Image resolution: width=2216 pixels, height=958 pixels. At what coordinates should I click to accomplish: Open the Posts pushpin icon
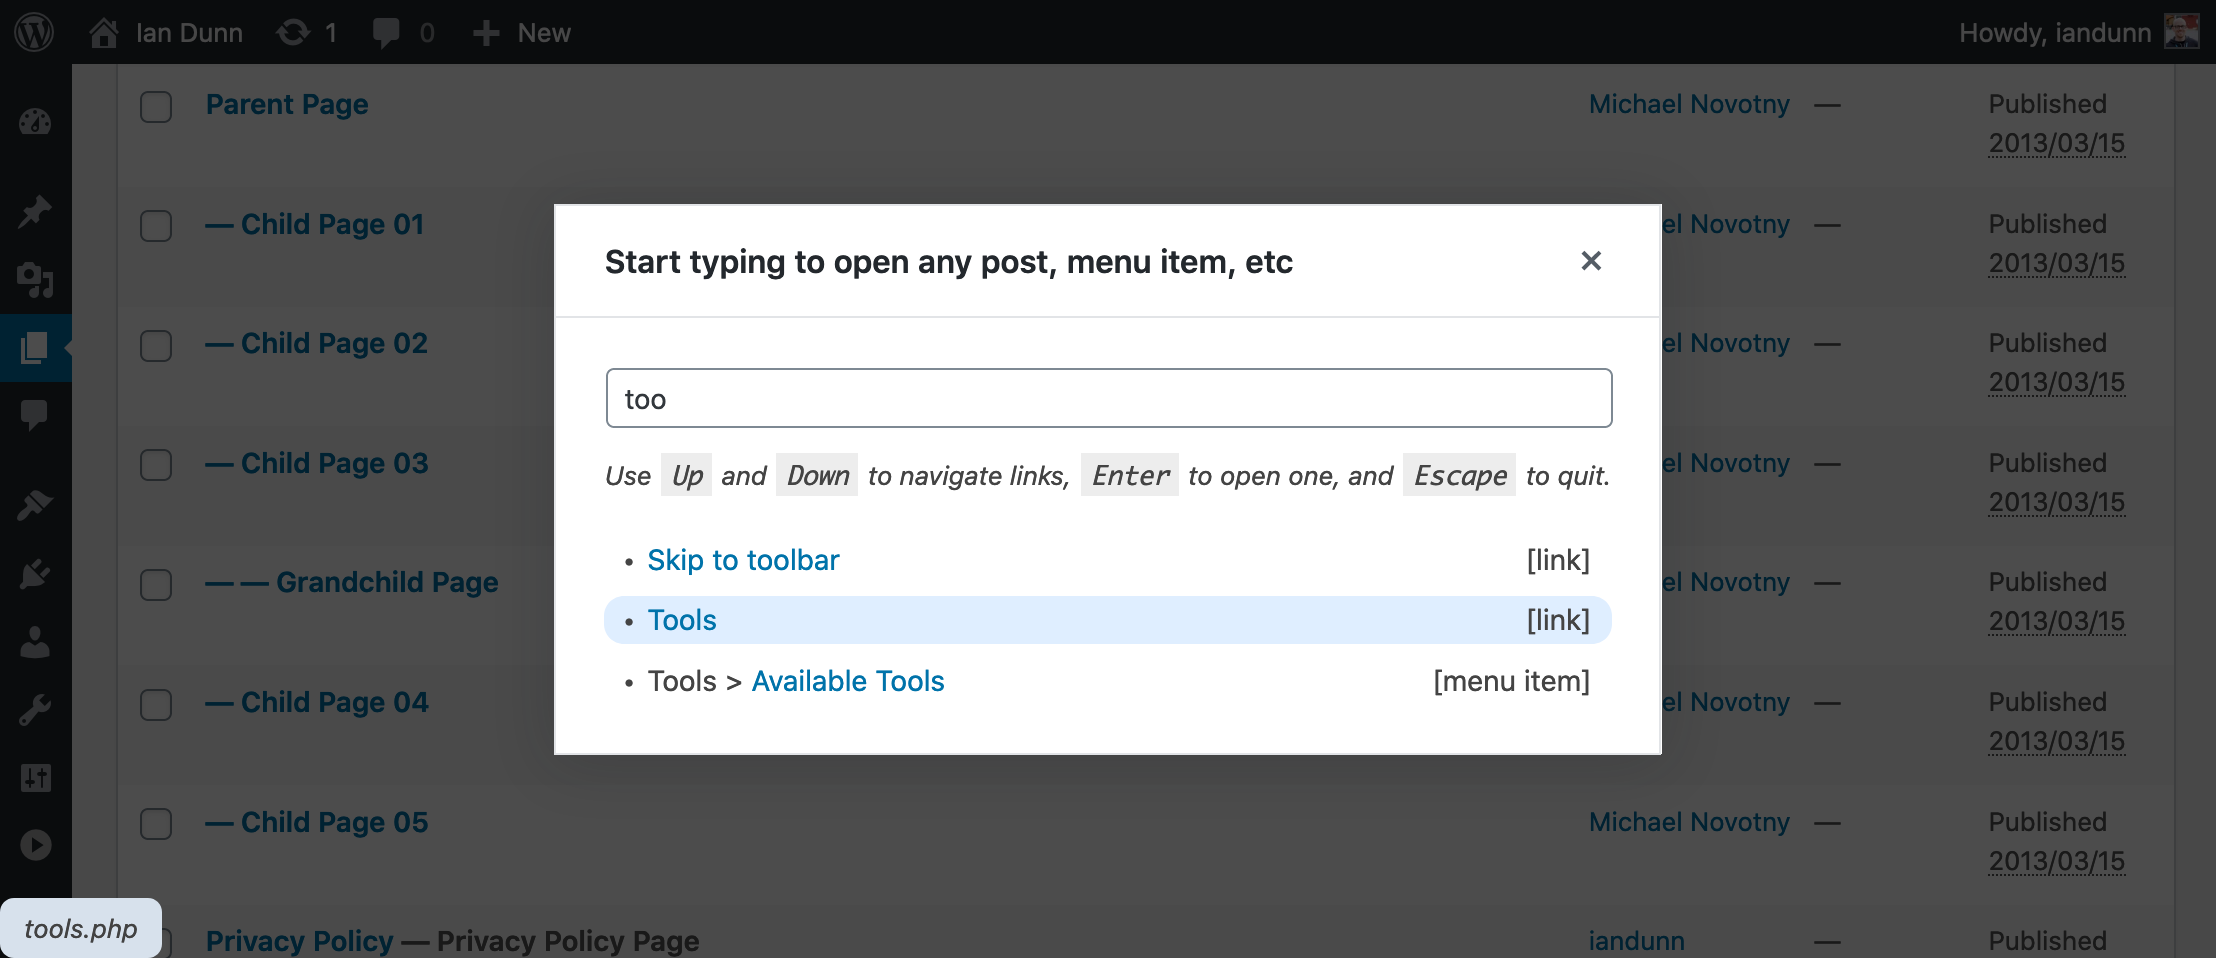[35, 211]
